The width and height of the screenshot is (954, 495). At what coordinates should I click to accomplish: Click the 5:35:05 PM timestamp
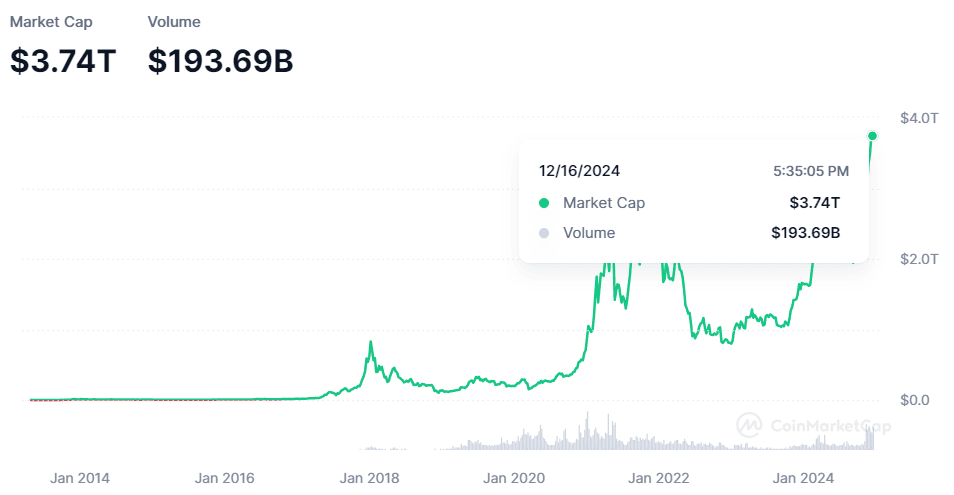[811, 171]
